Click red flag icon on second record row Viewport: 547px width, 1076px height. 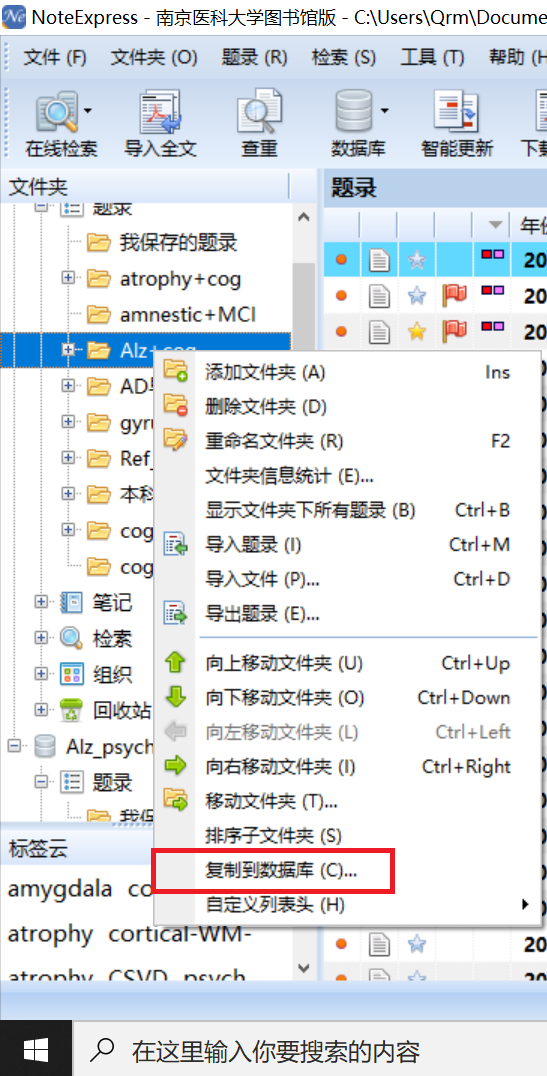[x=454, y=295]
